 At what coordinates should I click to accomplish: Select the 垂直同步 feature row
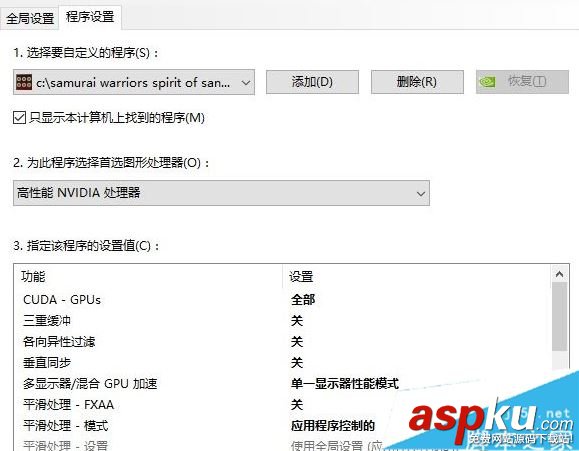click(282, 363)
